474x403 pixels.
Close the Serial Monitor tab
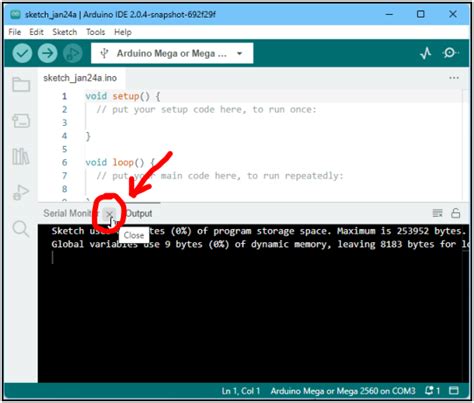click(109, 214)
